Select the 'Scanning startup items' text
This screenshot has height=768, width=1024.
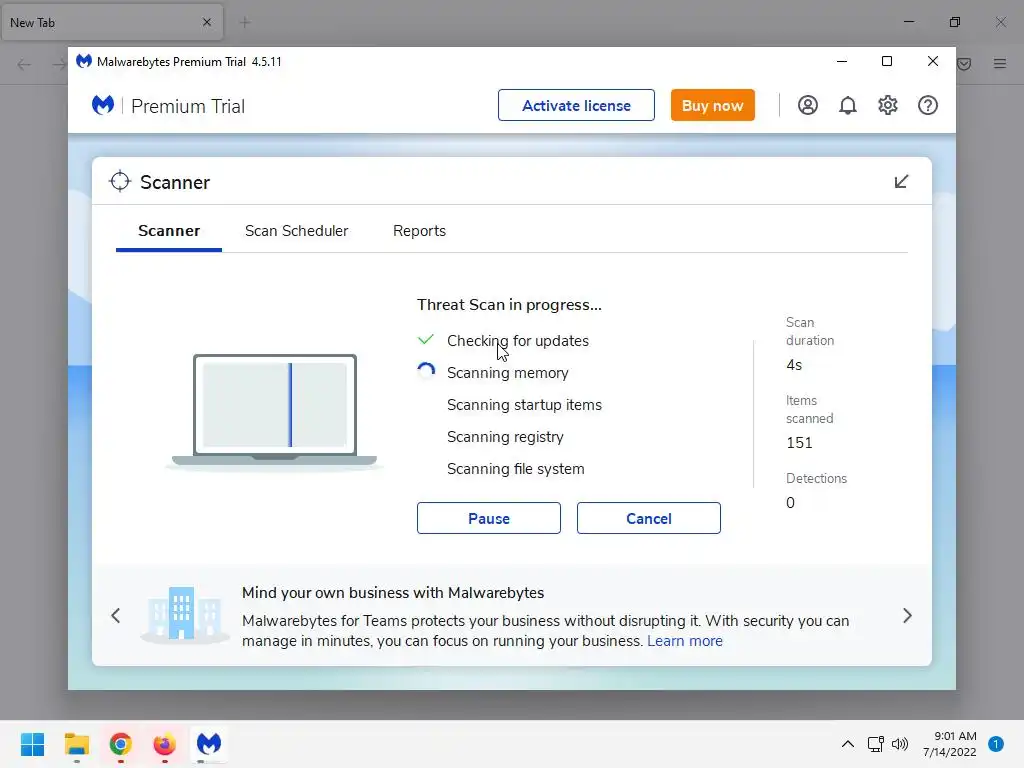[x=524, y=405]
